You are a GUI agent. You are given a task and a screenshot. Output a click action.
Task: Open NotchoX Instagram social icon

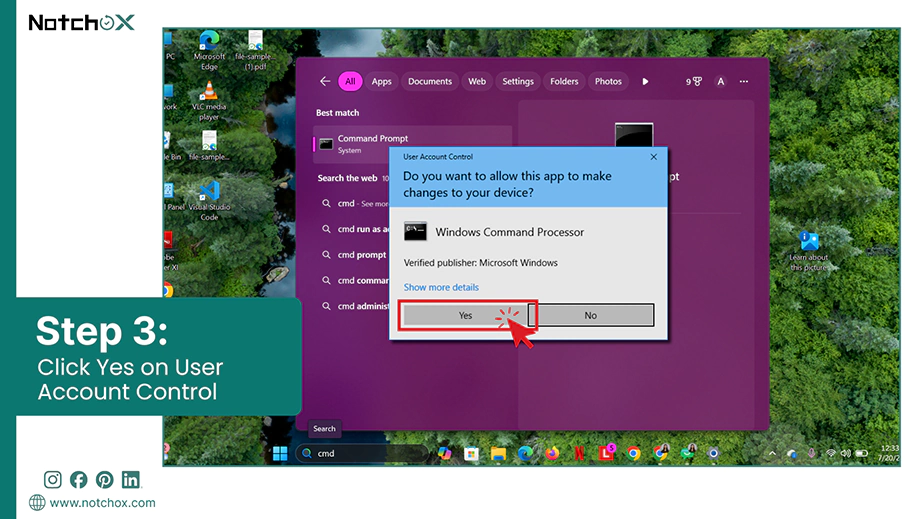click(52, 480)
